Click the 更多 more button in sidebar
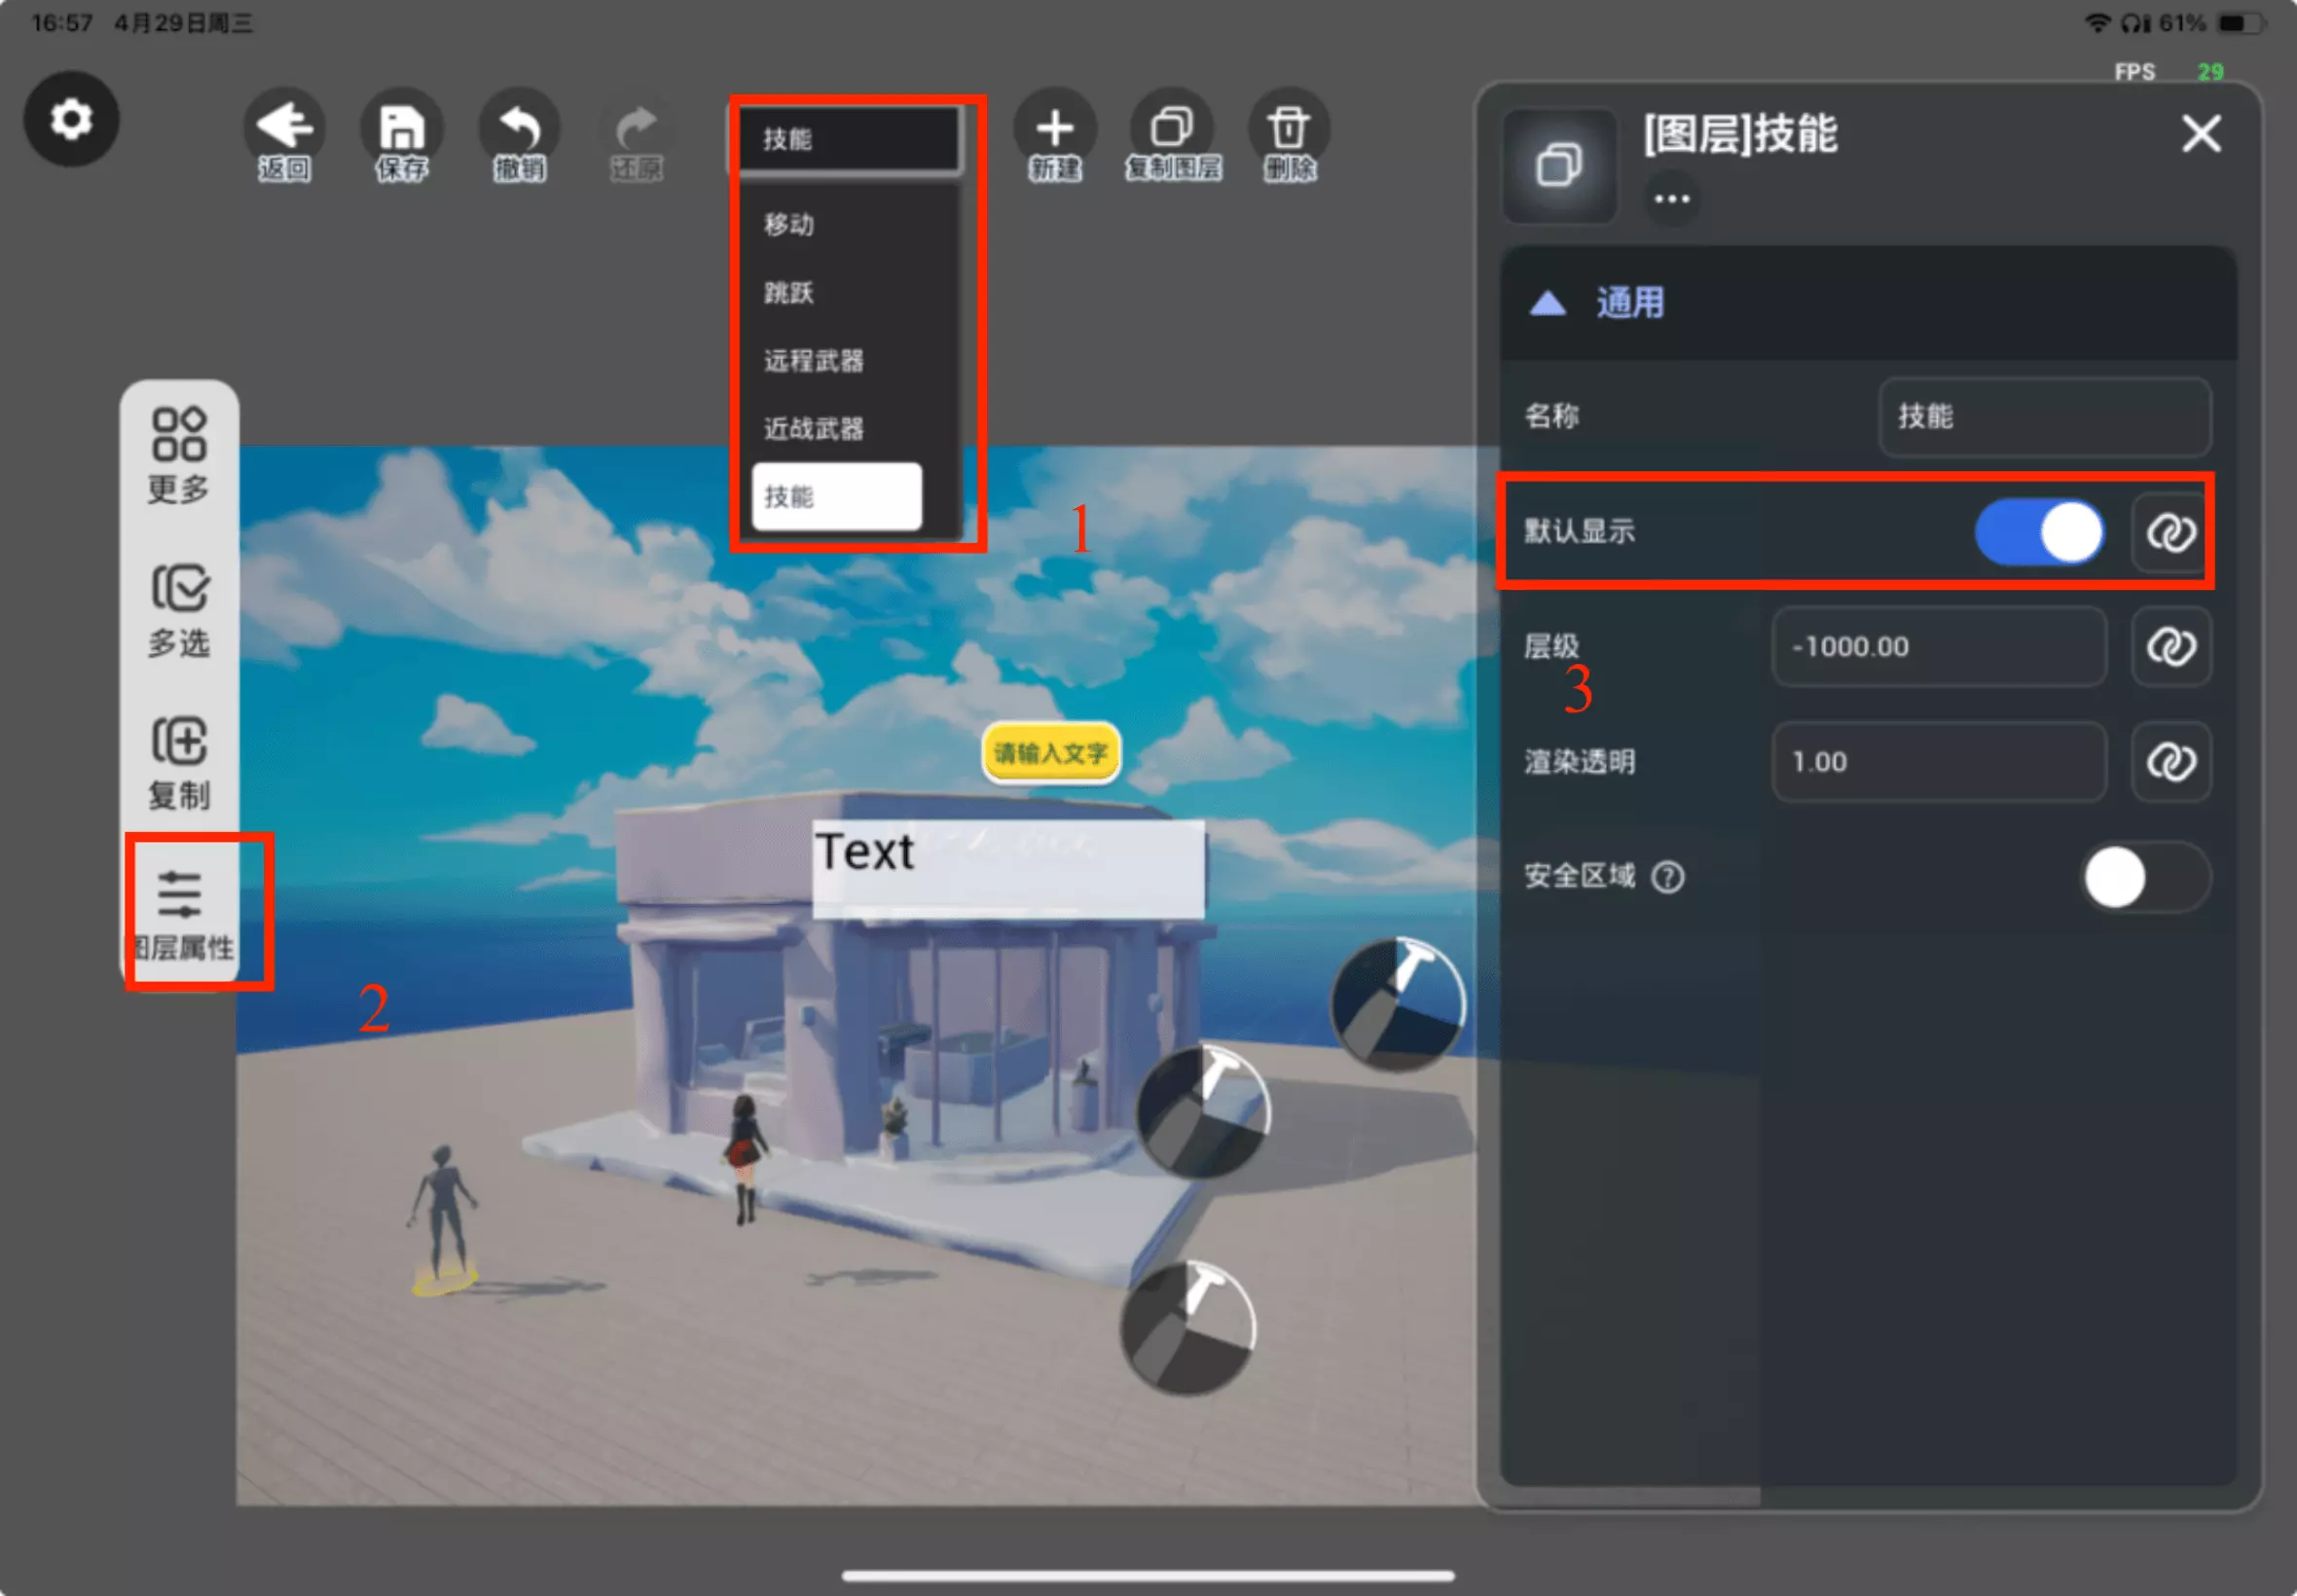 (180, 455)
